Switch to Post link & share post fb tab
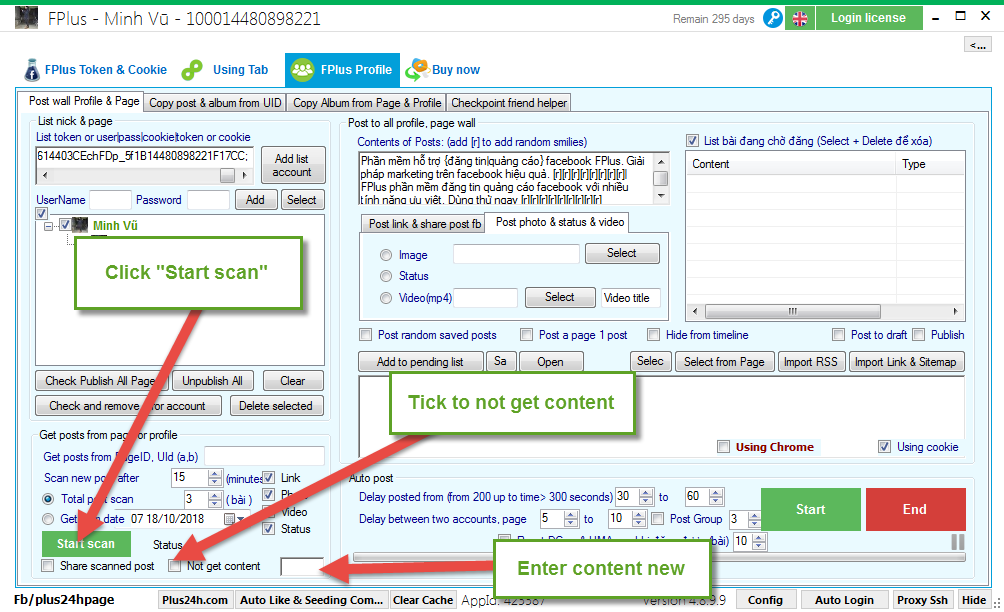Screen dimensions: 1004x612 (x=425, y=223)
